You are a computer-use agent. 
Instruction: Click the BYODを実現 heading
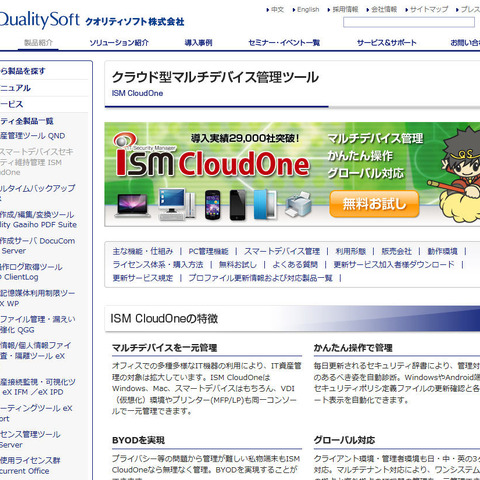tap(138, 440)
